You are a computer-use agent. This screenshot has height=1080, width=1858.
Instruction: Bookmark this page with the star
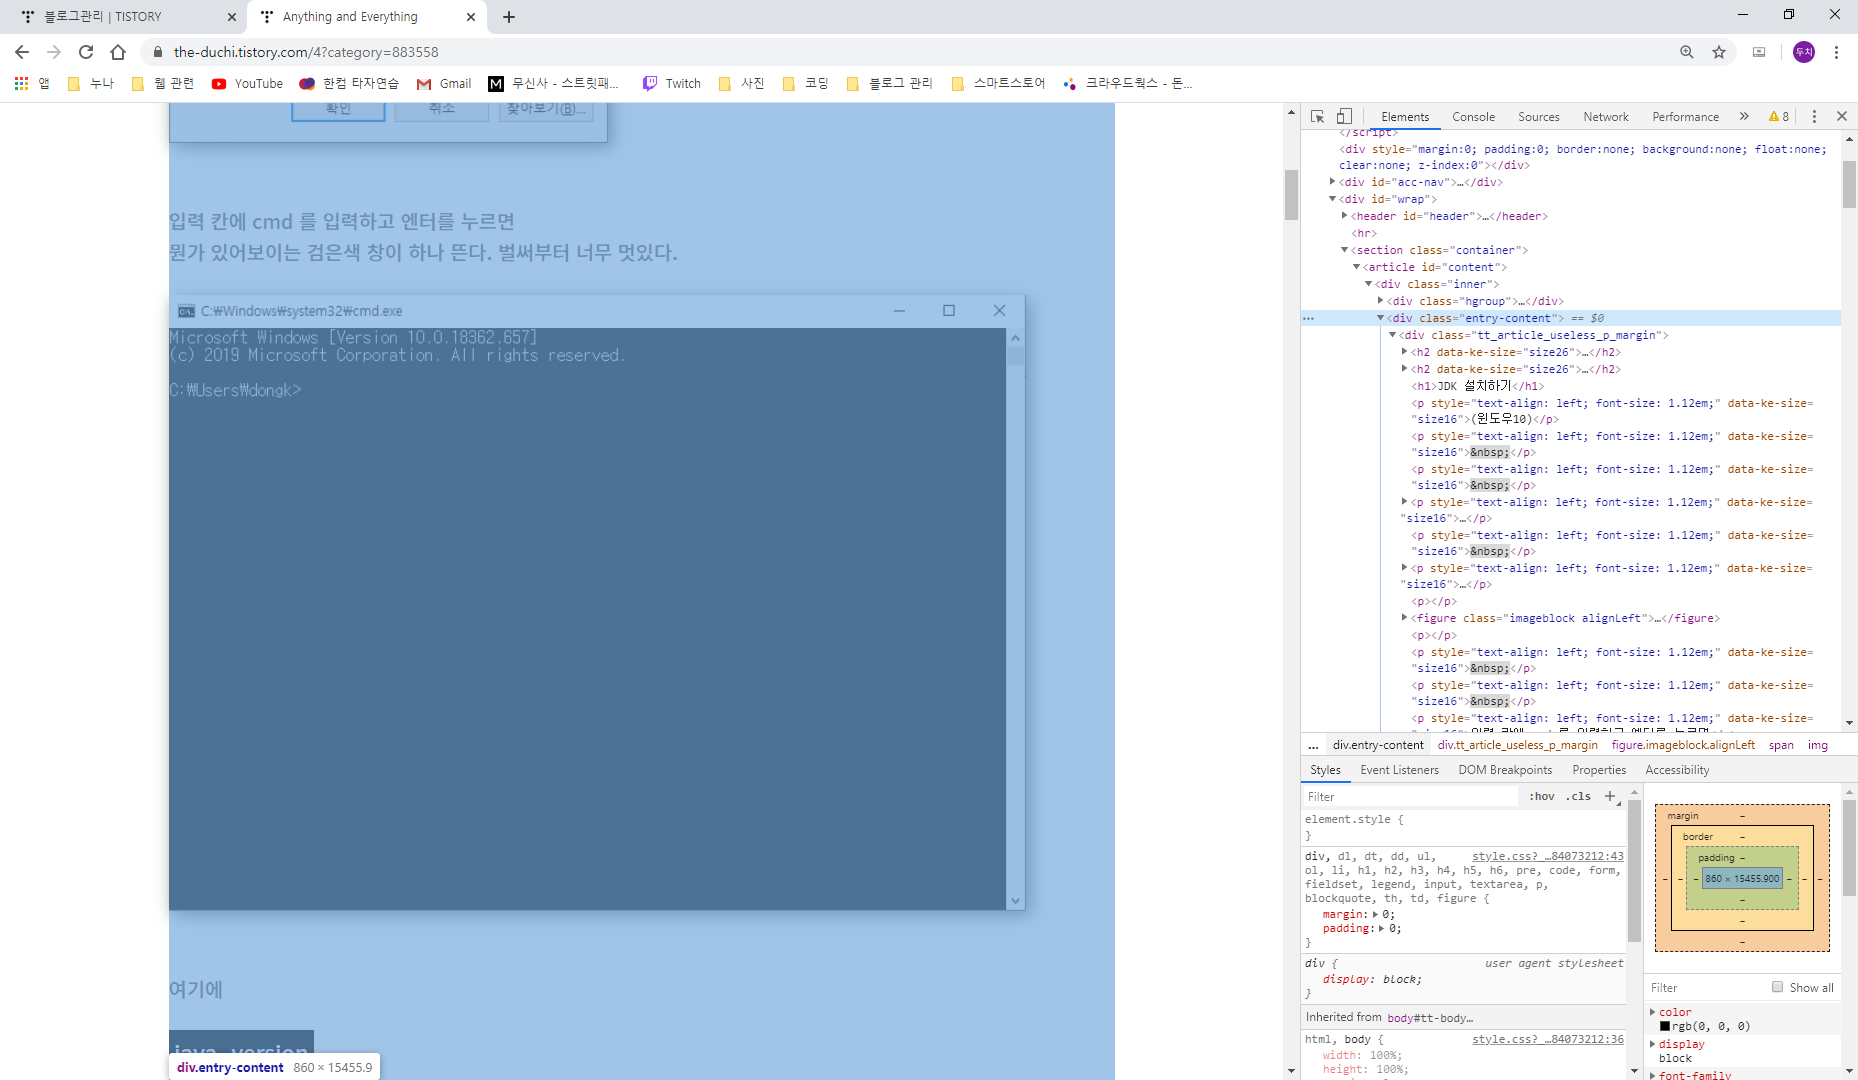tap(1719, 52)
